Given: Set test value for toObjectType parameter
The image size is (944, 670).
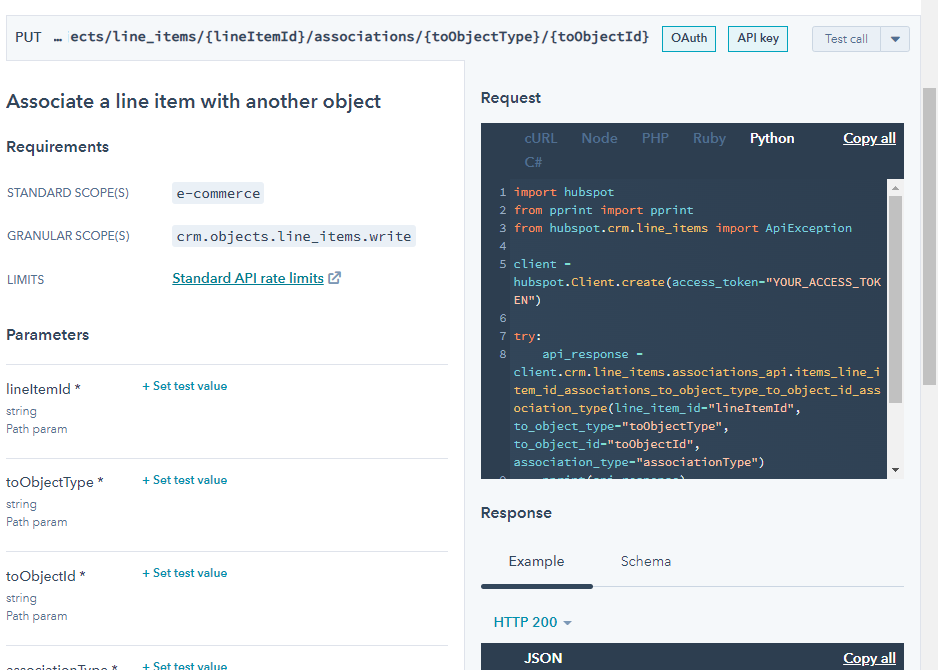Looking at the screenshot, I should coord(184,479).
